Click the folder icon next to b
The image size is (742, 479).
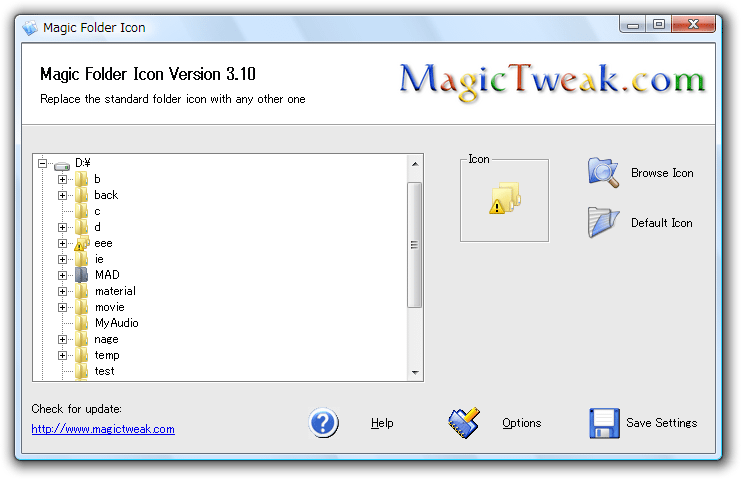click(x=82, y=179)
